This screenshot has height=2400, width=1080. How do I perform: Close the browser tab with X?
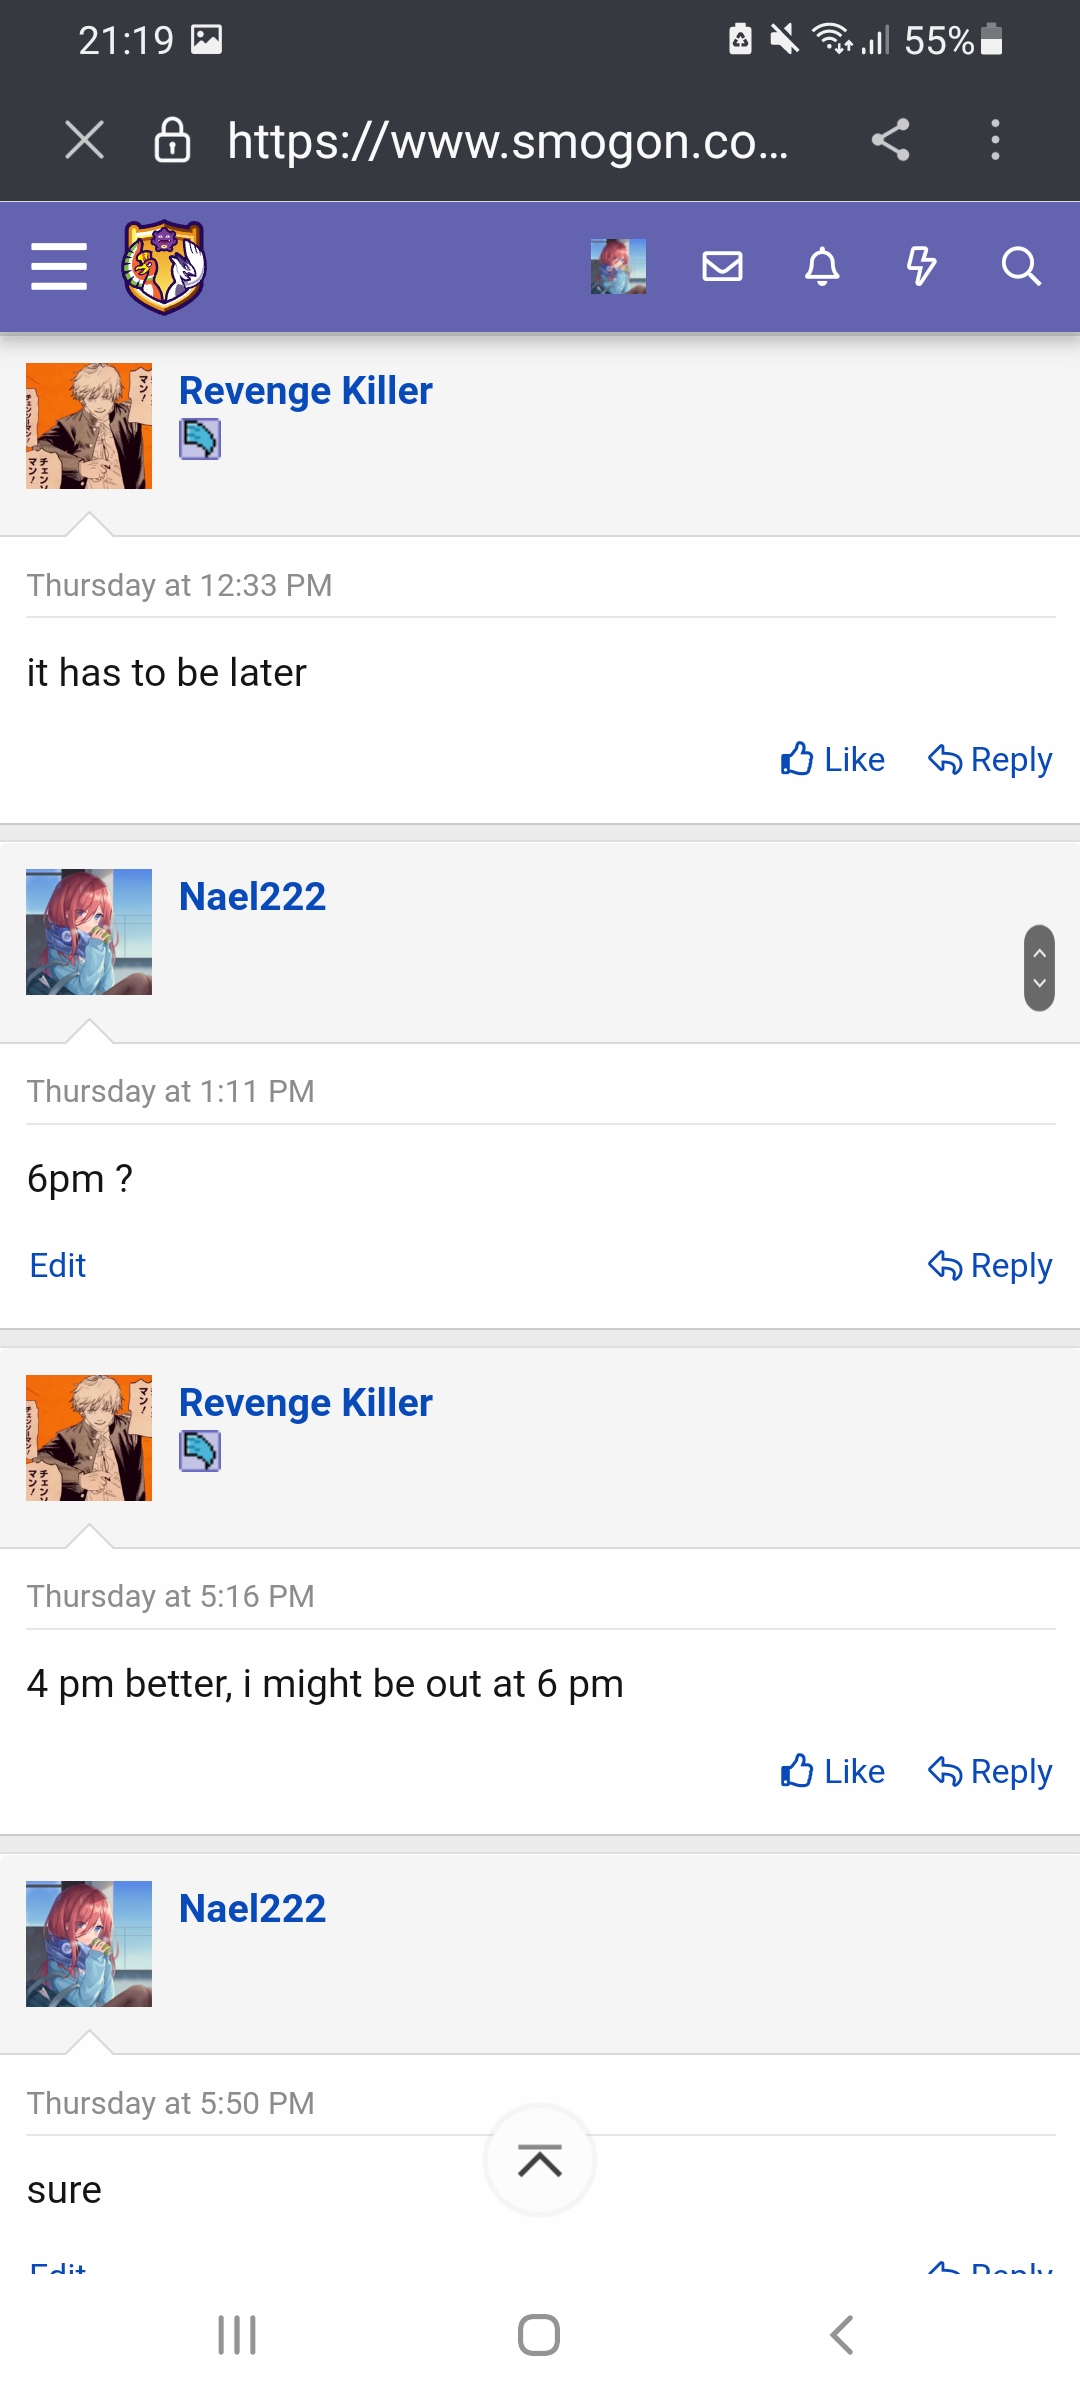click(x=84, y=140)
